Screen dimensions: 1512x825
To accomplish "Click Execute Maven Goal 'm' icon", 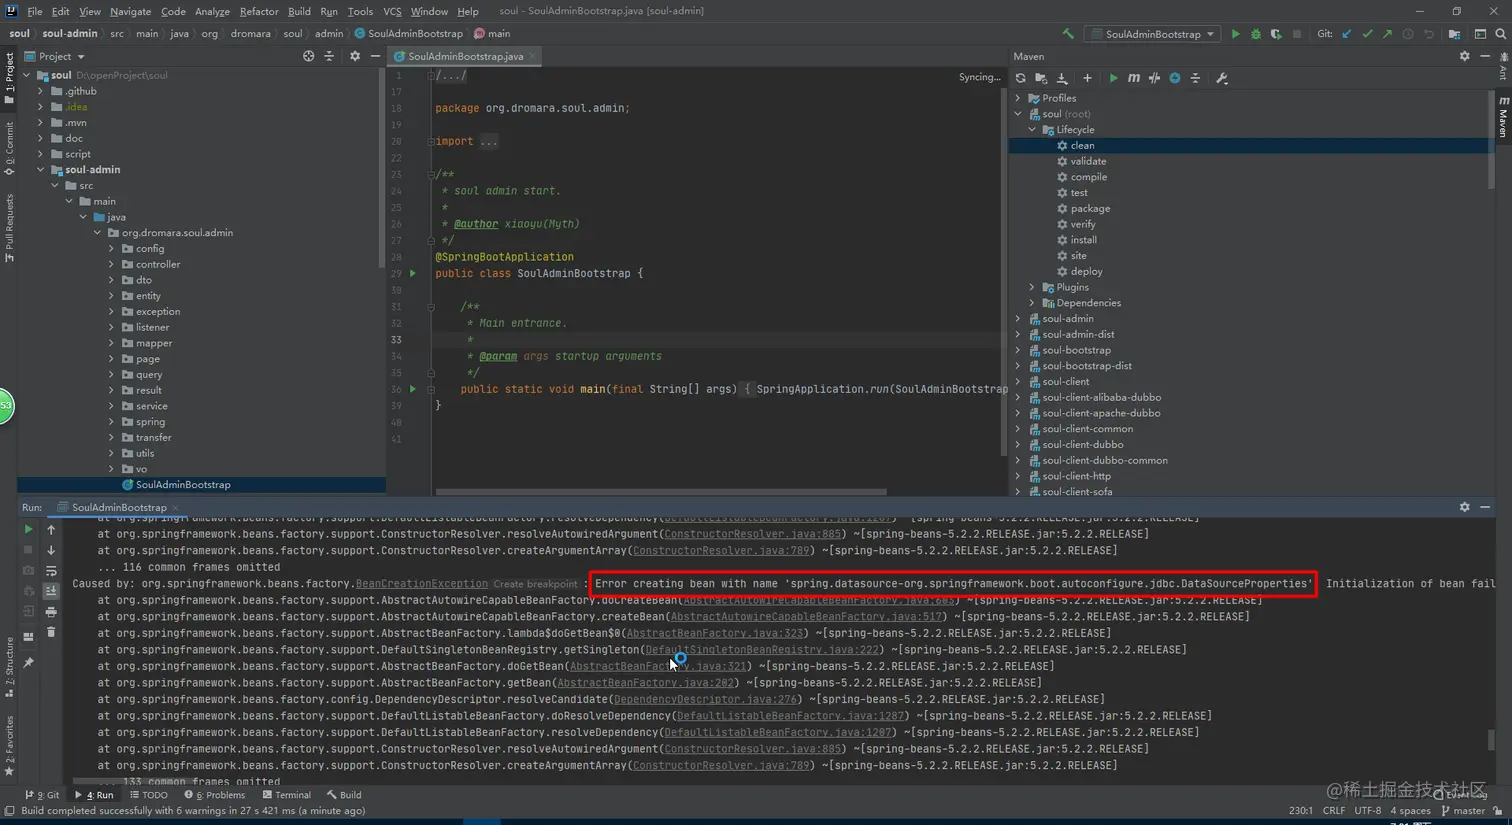I will pyautogui.click(x=1134, y=78).
